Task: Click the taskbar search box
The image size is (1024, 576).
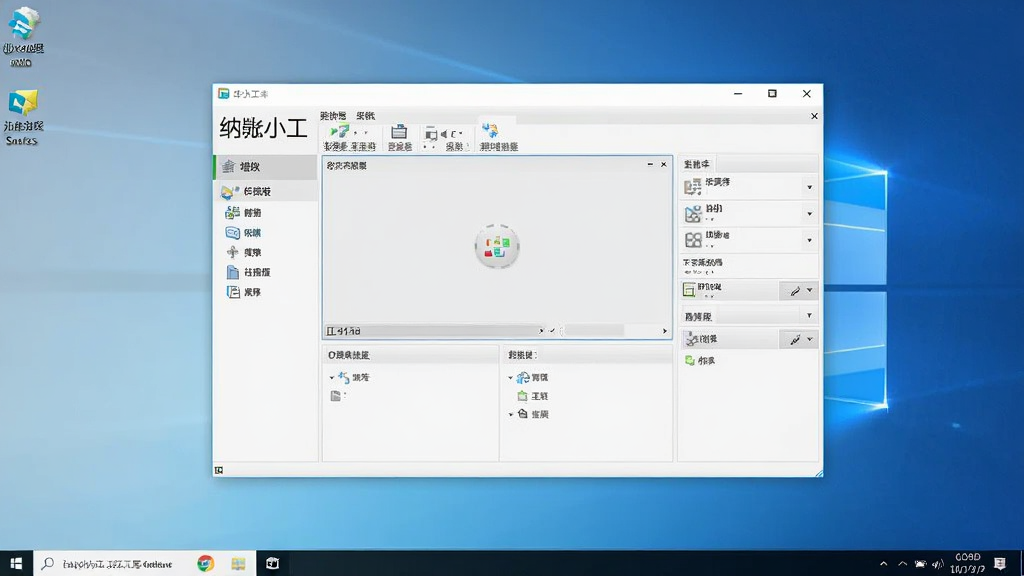Action: tap(112, 563)
